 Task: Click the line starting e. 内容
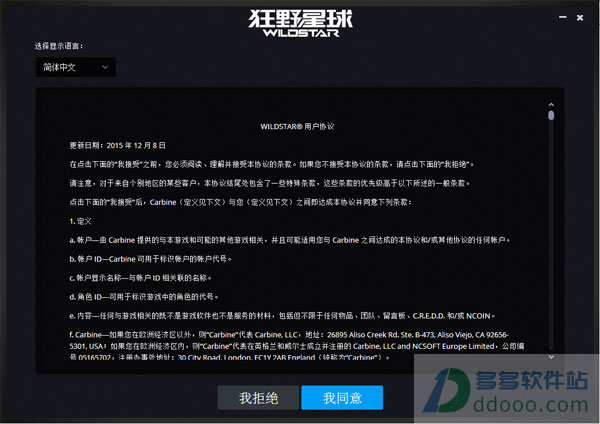(x=282, y=316)
